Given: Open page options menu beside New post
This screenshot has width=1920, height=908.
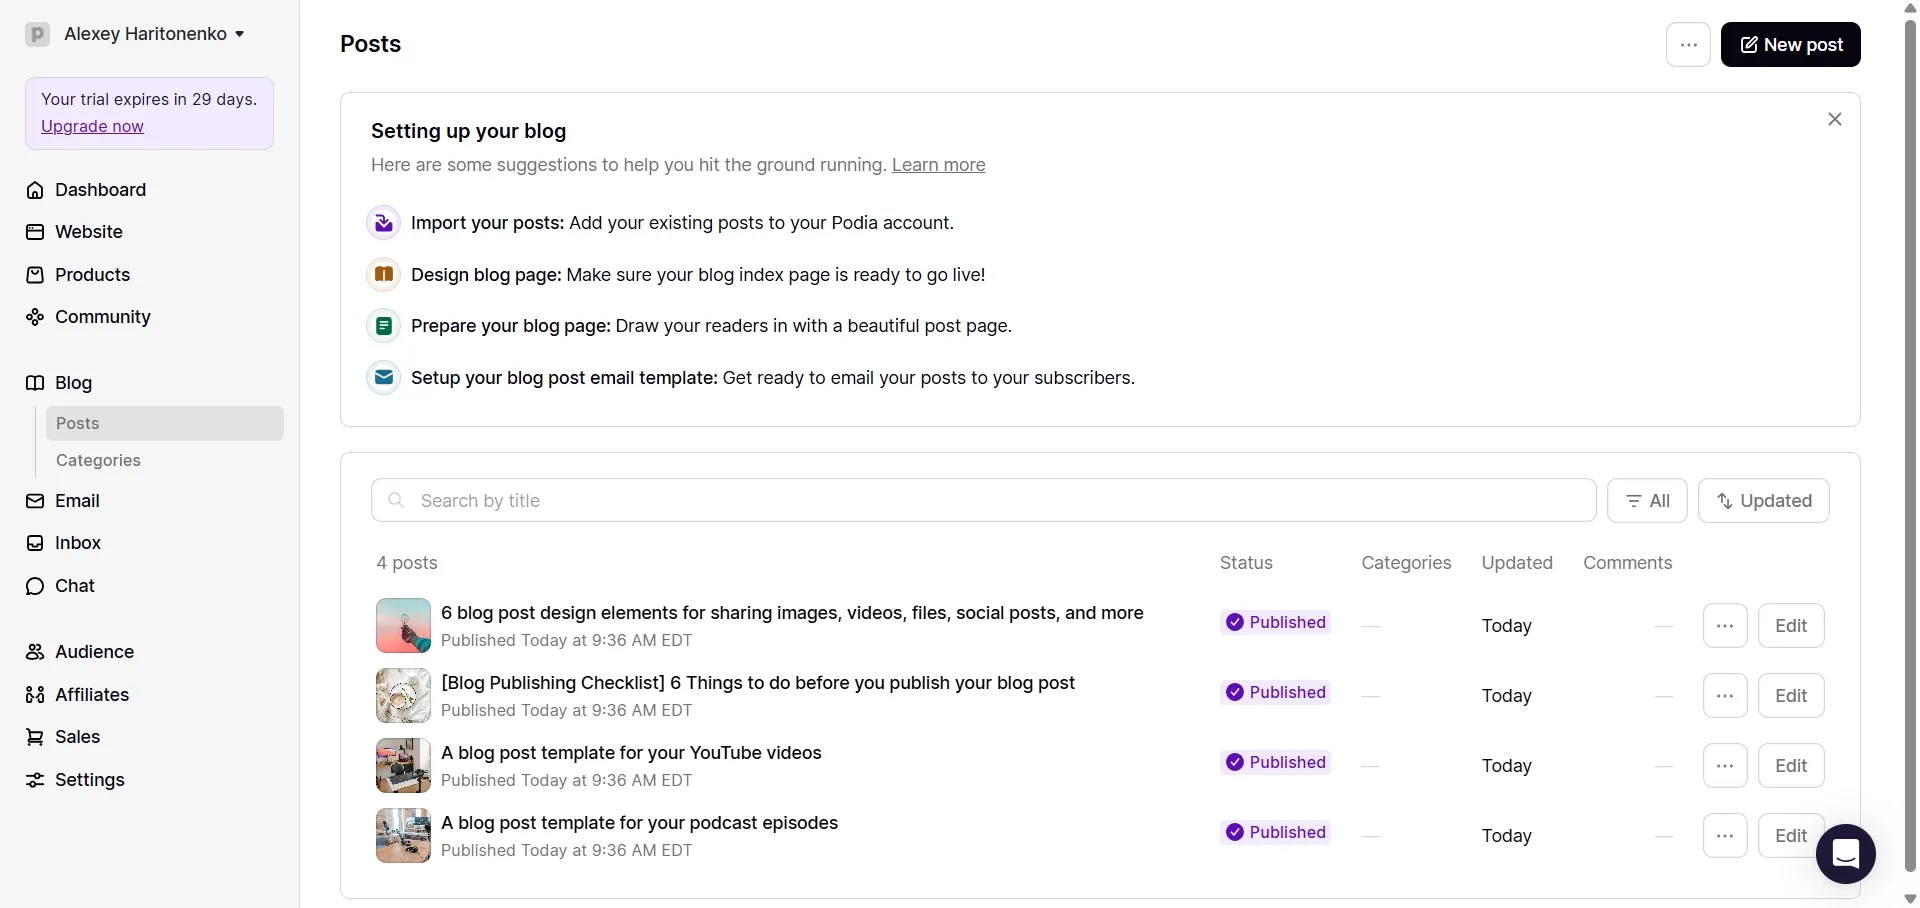Looking at the screenshot, I should pos(1689,45).
